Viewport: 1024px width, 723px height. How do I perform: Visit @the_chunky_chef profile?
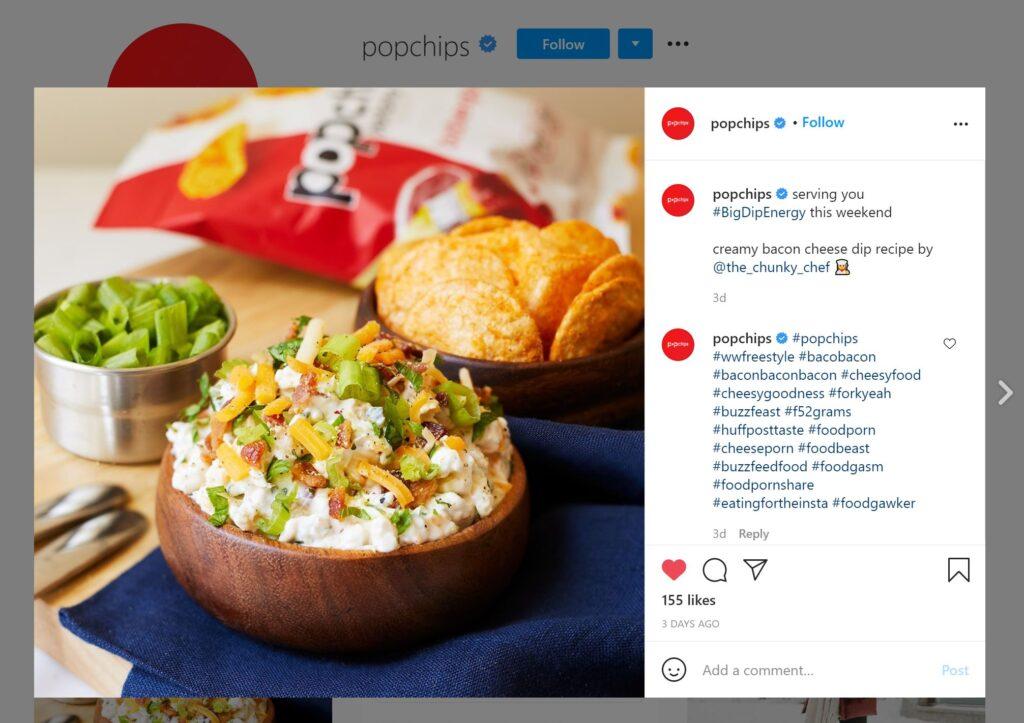pos(771,267)
